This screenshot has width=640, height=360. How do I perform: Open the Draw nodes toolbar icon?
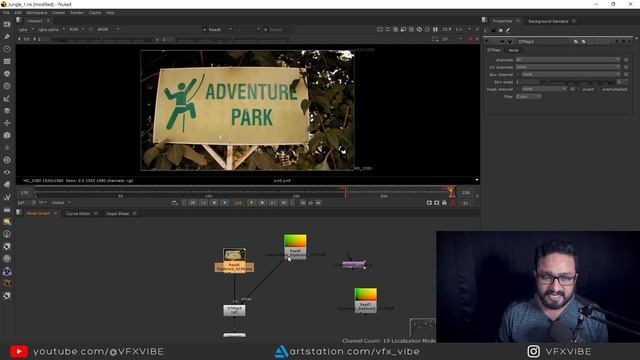(x=7, y=37)
